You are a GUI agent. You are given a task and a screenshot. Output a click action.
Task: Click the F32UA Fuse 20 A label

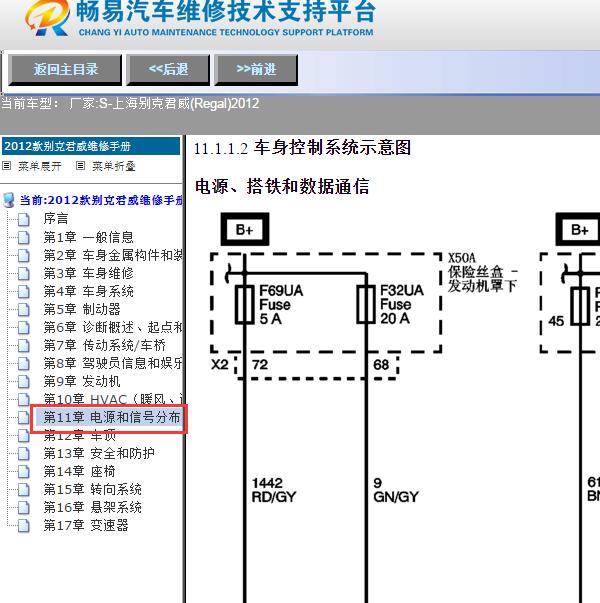point(402,304)
